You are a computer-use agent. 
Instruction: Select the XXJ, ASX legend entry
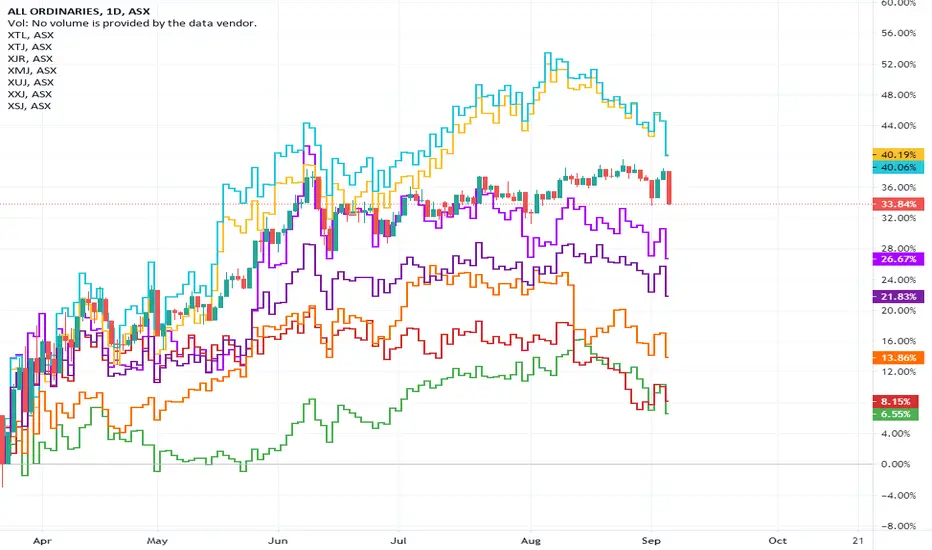pyautogui.click(x=30, y=95)
